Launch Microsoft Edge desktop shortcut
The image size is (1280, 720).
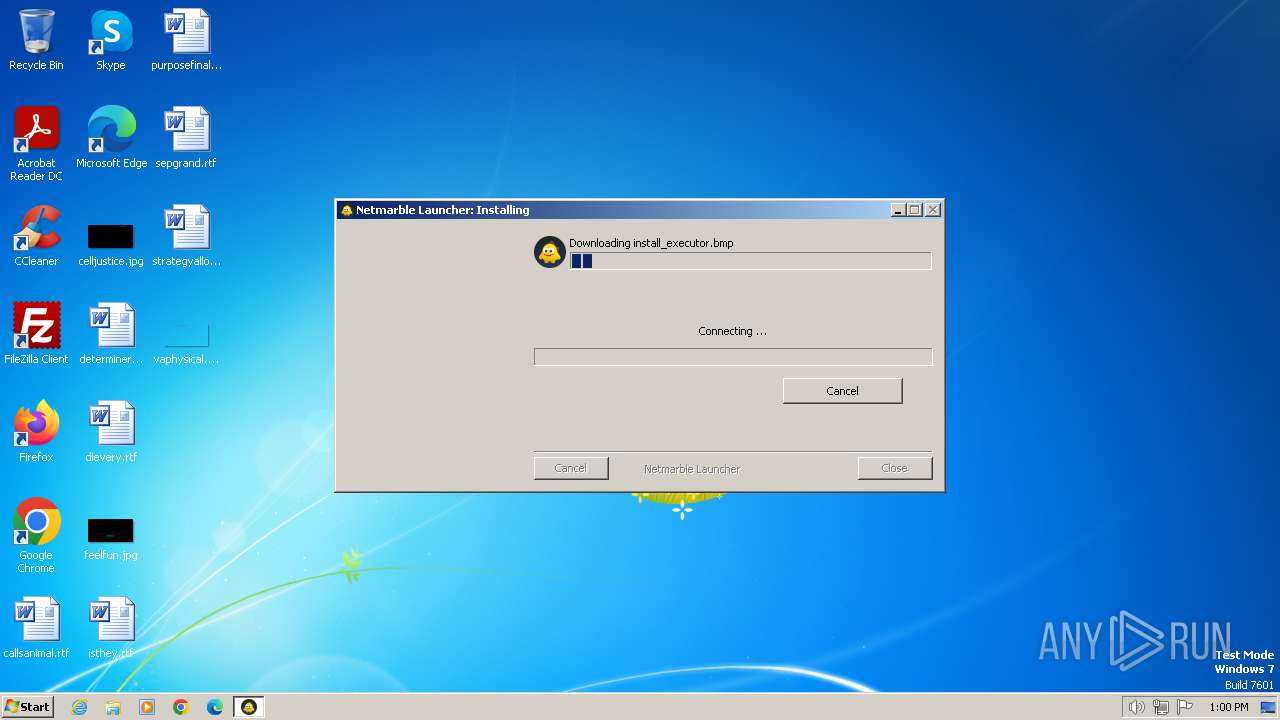pos(111,138)
